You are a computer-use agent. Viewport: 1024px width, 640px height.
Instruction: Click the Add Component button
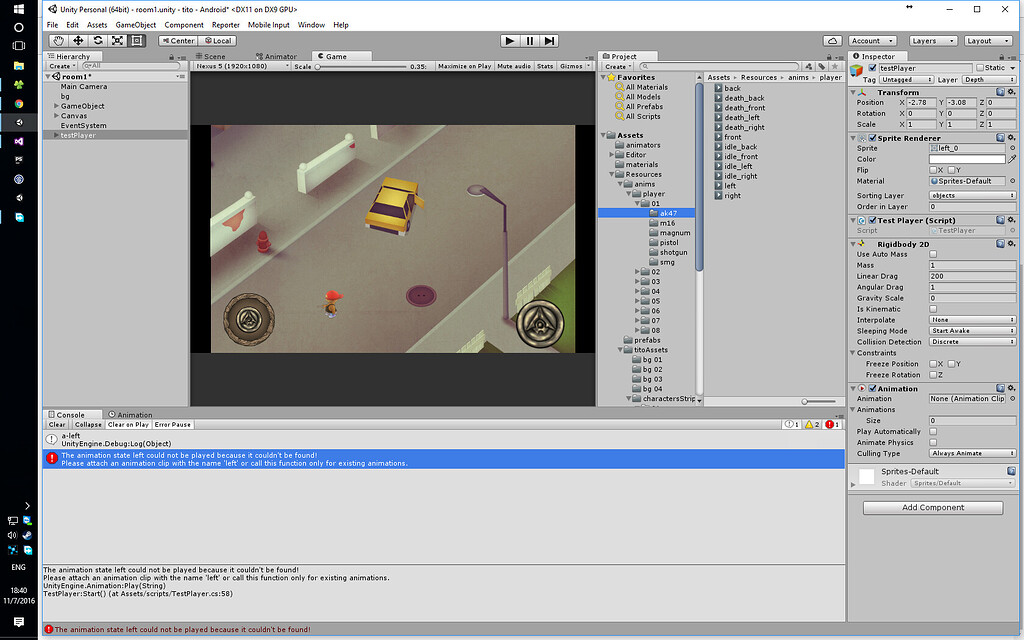[932, 507]
